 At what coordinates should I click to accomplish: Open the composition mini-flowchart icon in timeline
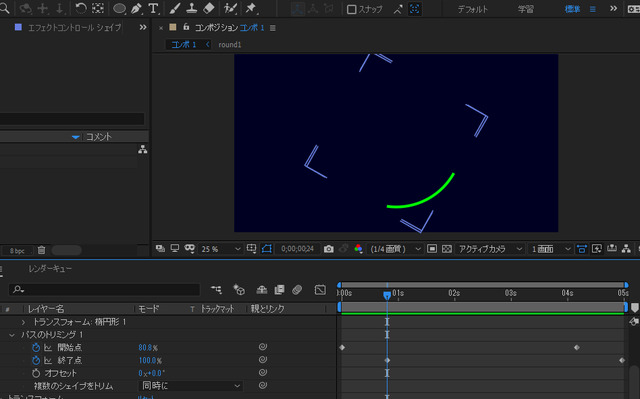pos(216,290)
